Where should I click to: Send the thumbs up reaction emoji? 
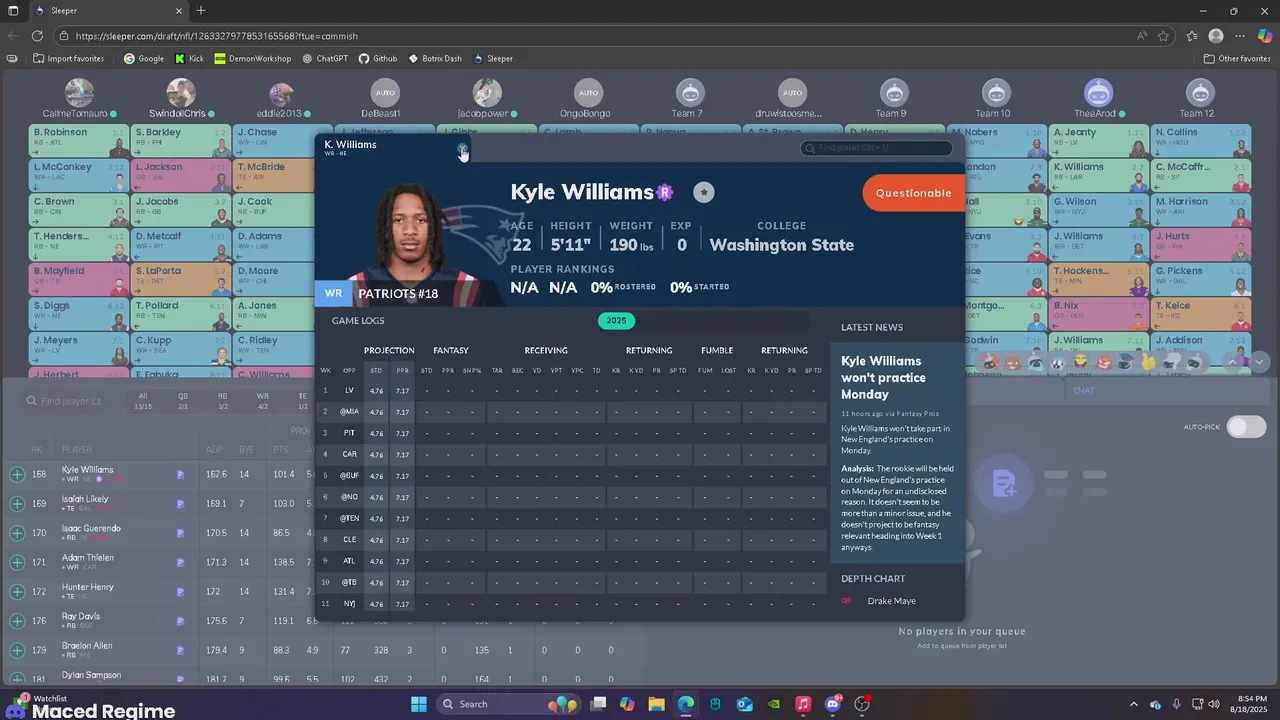pos(1148,363)
